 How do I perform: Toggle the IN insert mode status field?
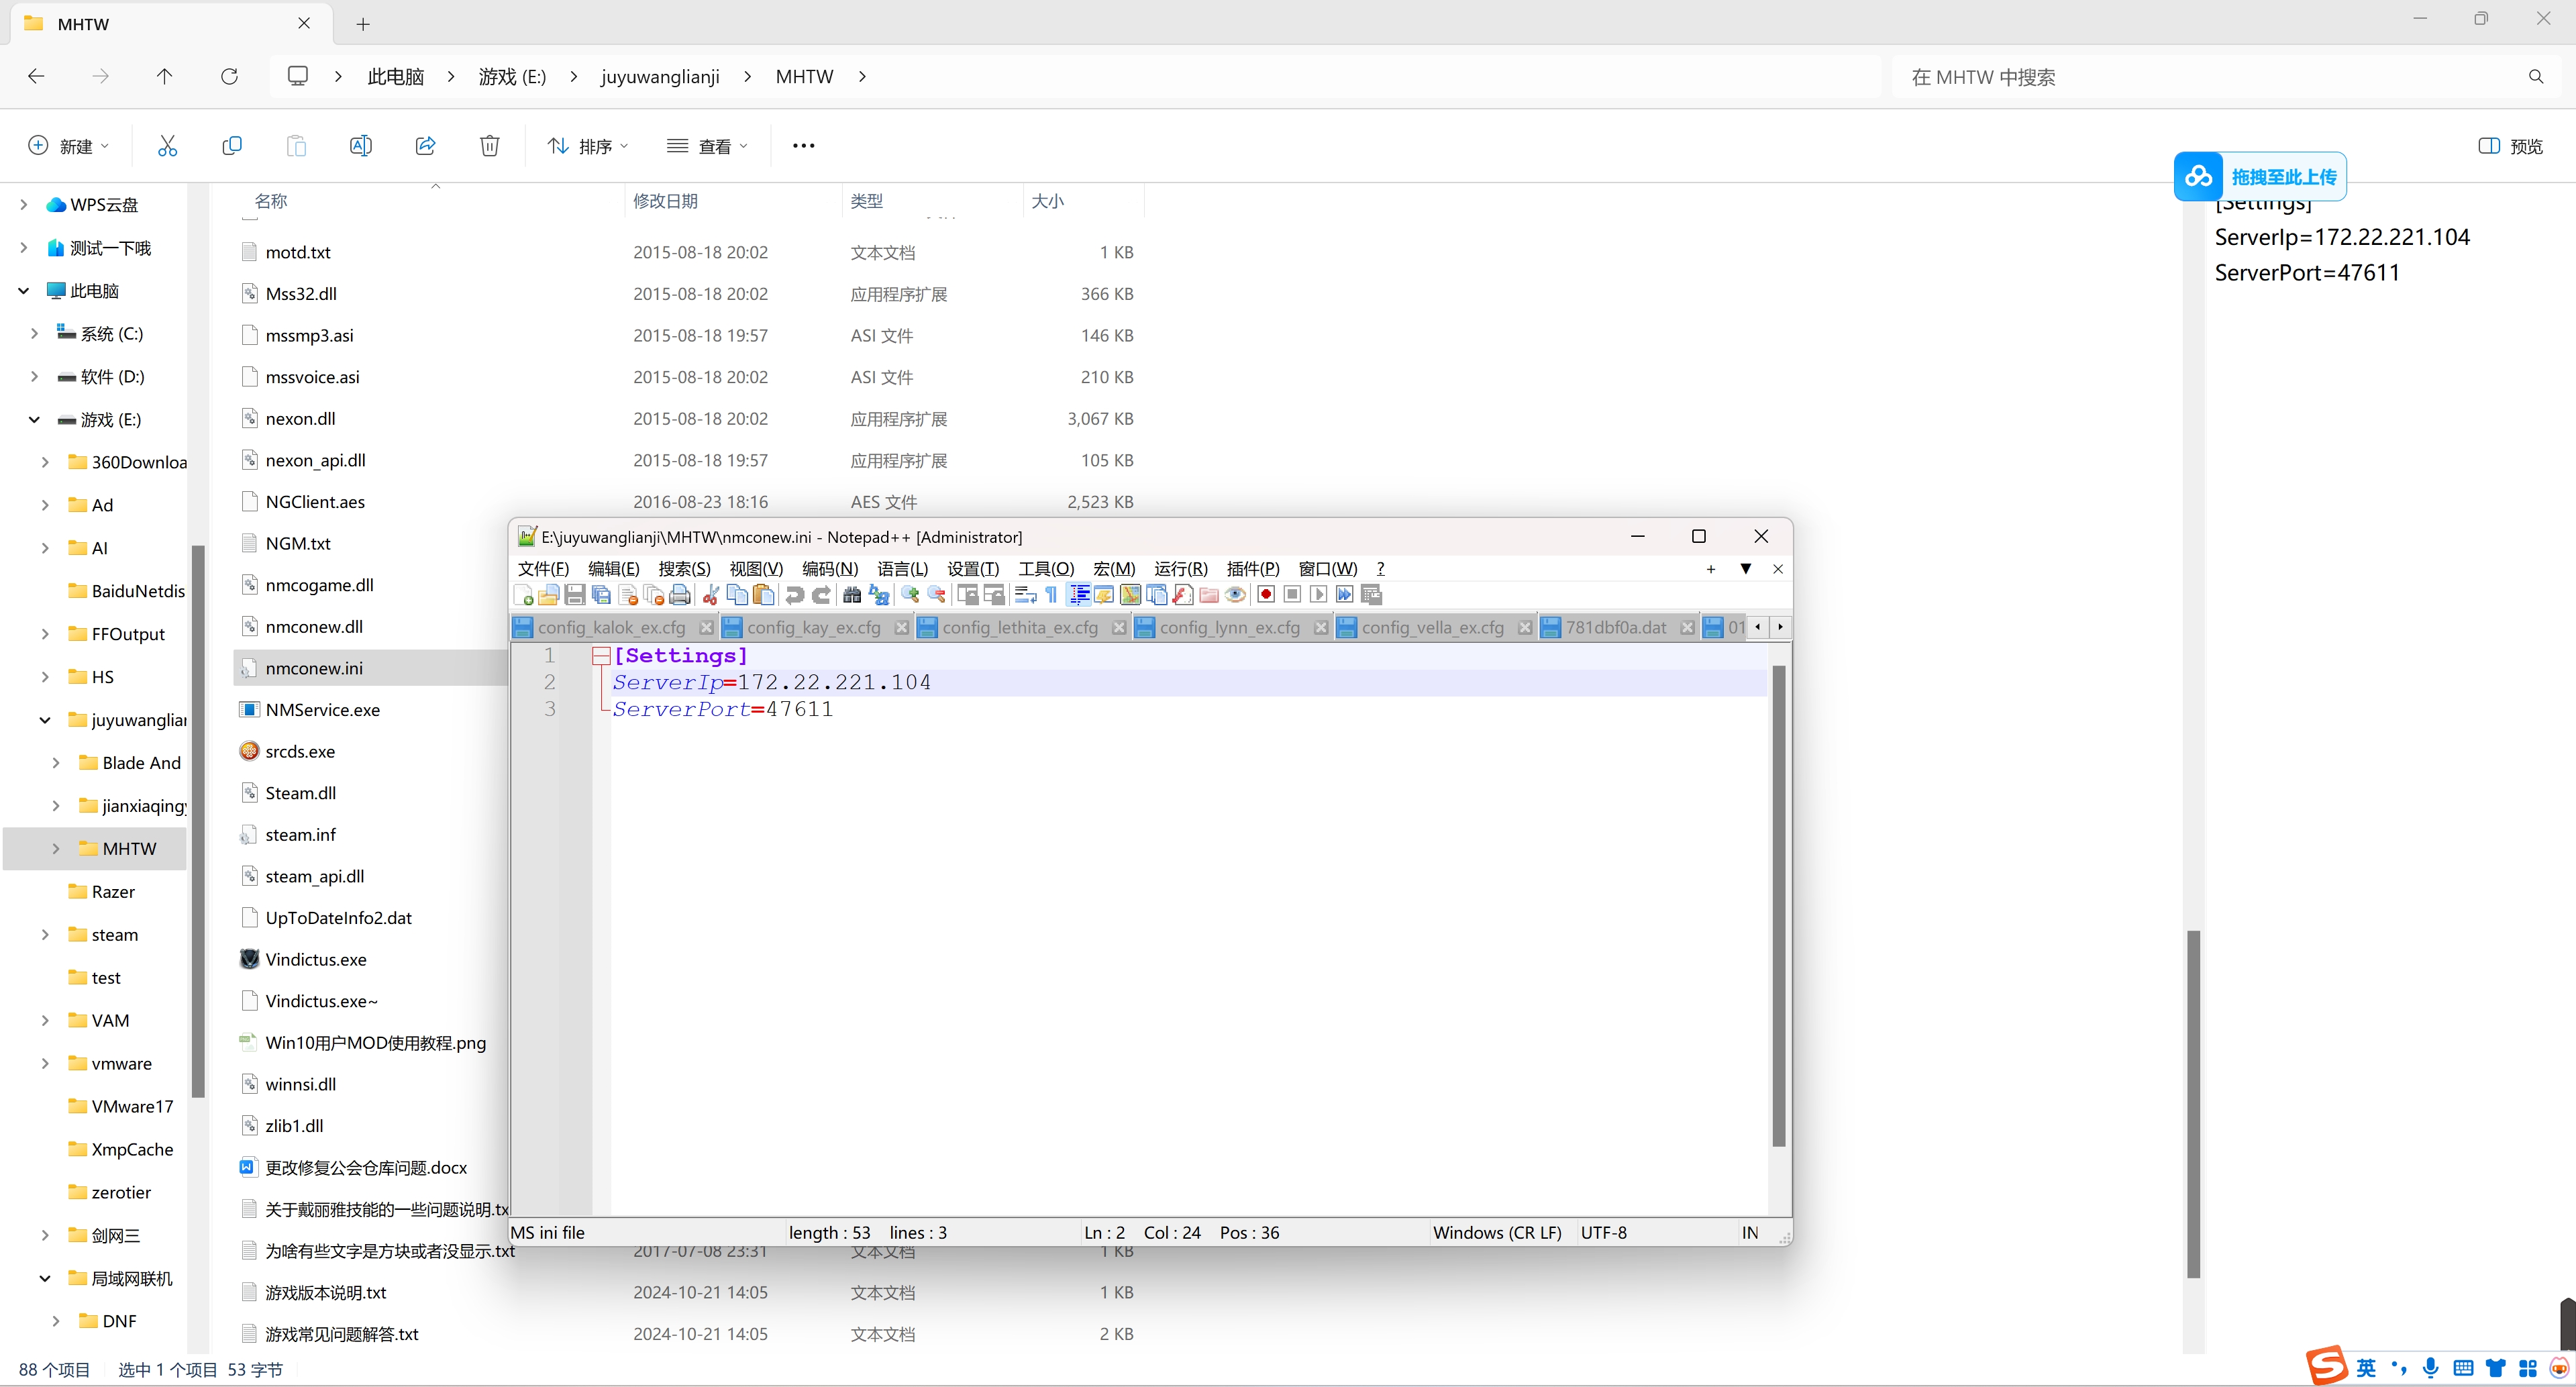click(1750, 1232)
